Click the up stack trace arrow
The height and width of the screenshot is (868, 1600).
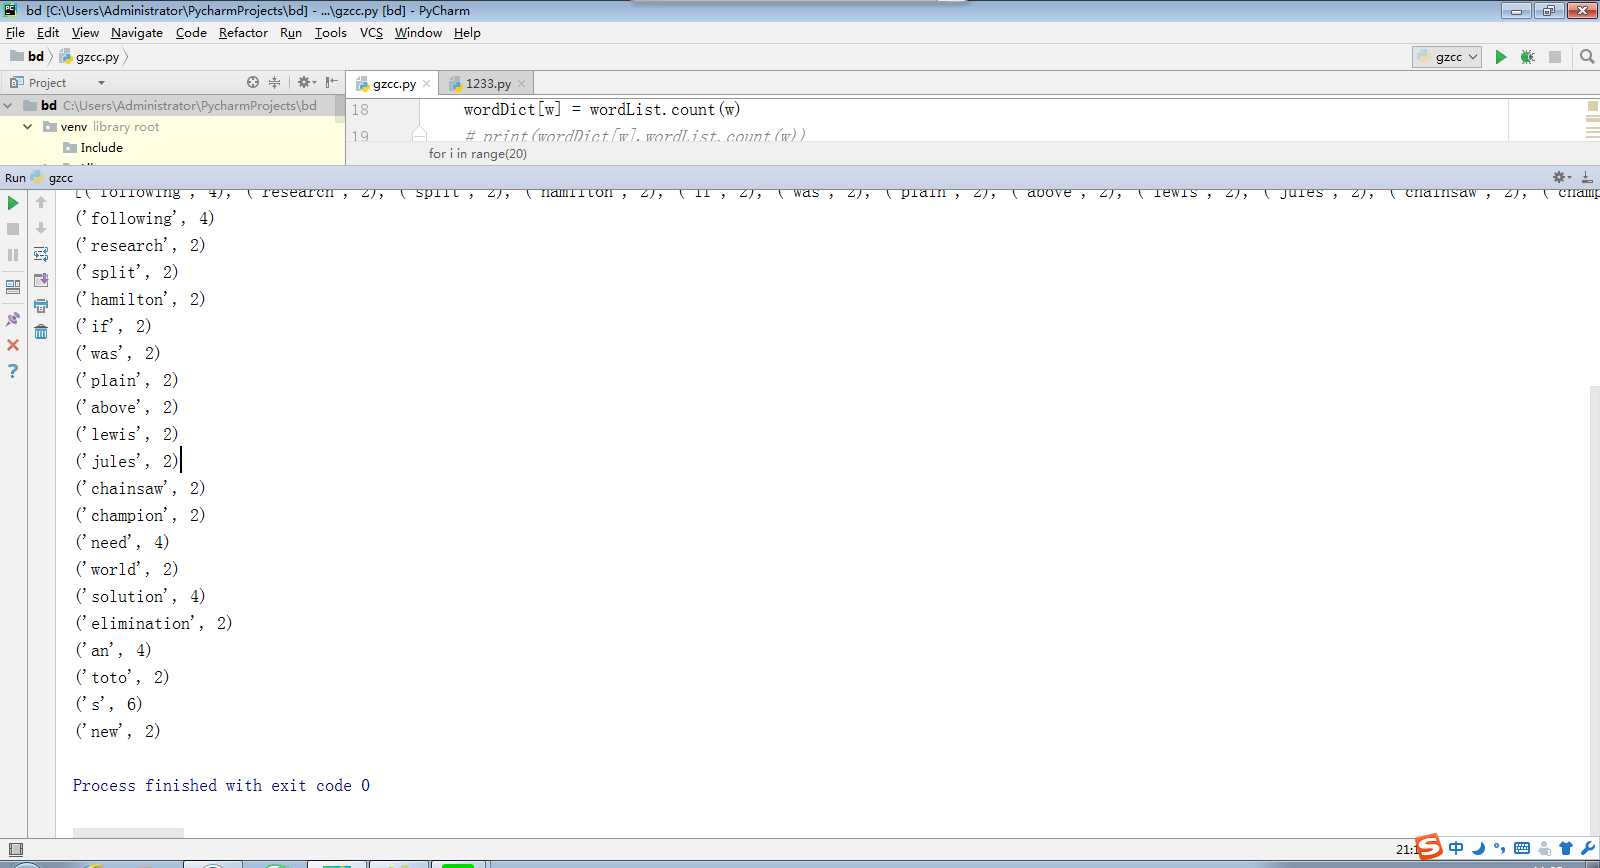(41, 202)
